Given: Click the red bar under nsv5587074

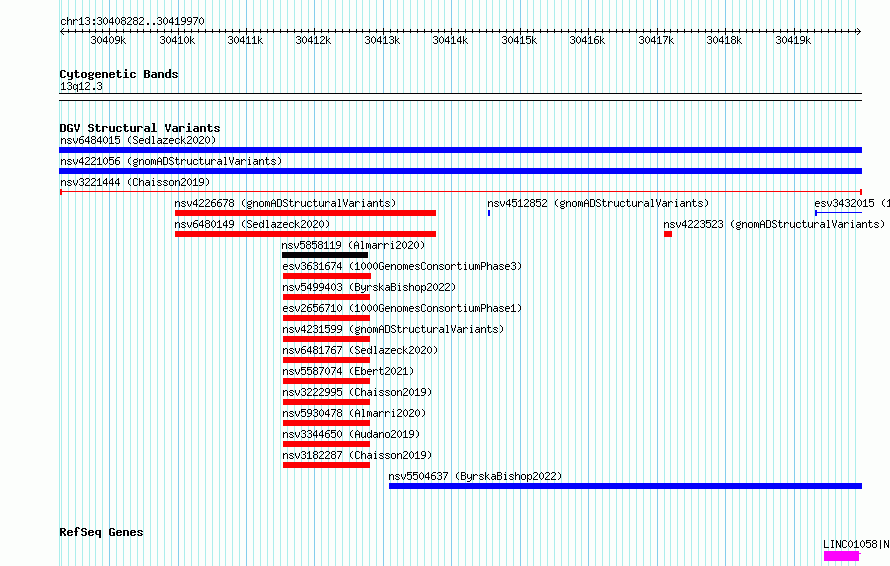Looking at the screenshot, I should coord(326,381).
